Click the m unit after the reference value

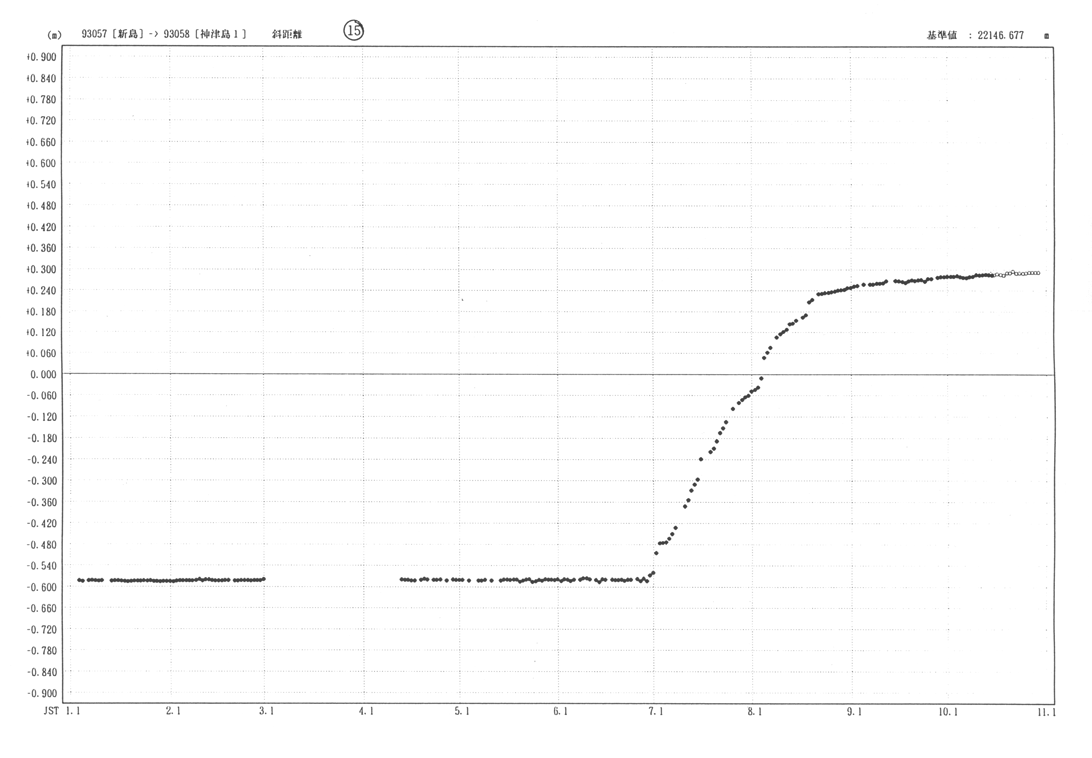1046,36
